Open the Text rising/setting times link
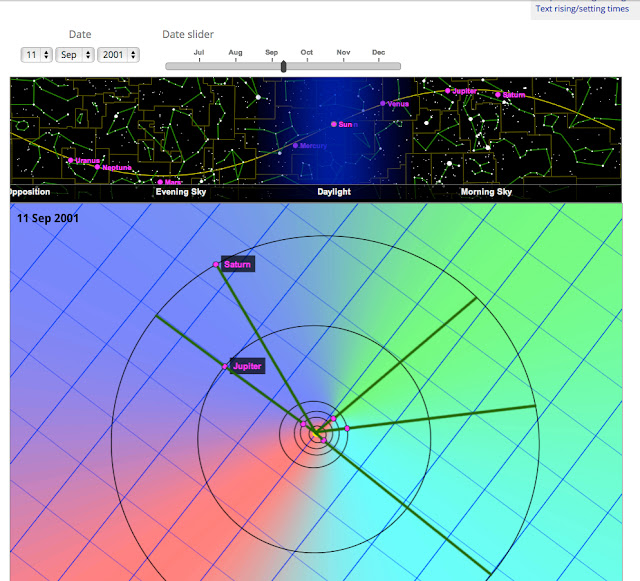The image size is (640, 581). (x=582, y=9)
